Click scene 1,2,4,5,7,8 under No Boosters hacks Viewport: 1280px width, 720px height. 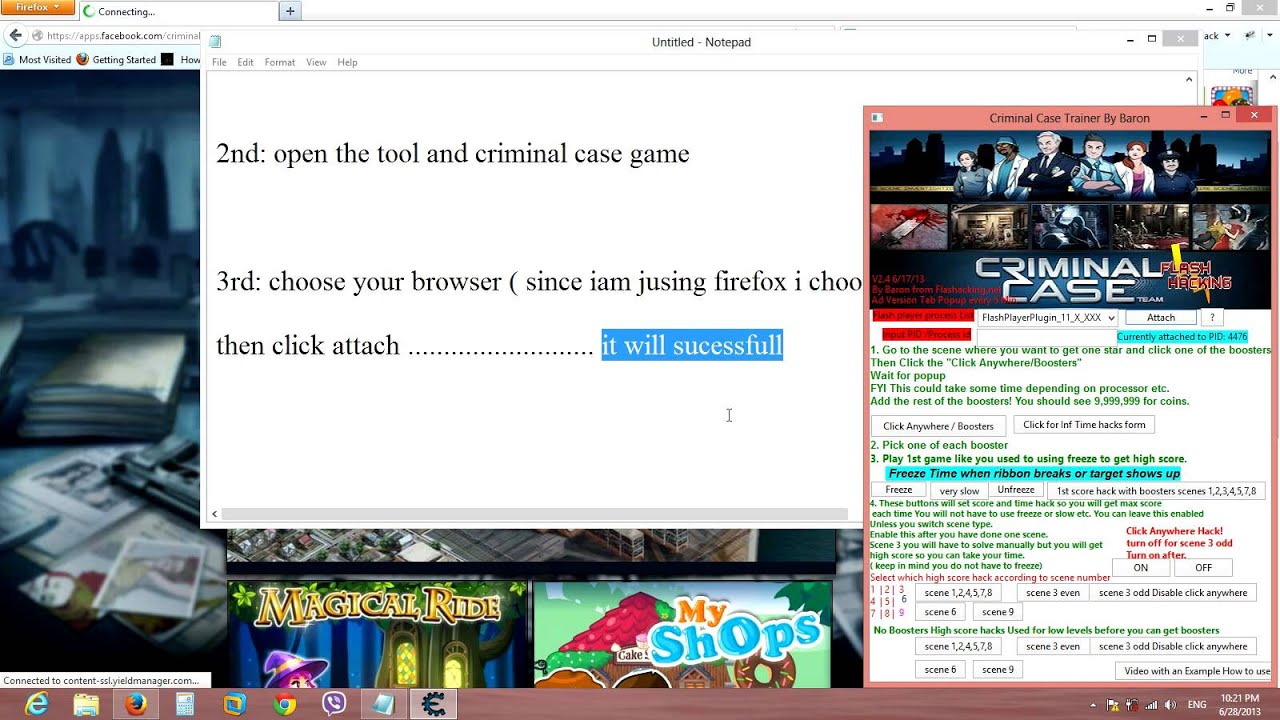(958, 646)
